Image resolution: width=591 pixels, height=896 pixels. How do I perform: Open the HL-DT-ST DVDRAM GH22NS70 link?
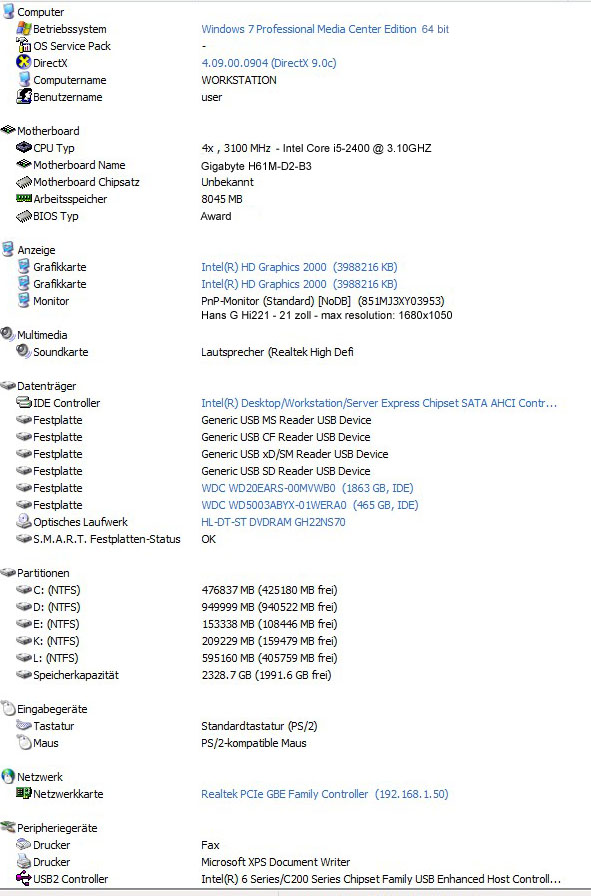(x=273, y=522)
